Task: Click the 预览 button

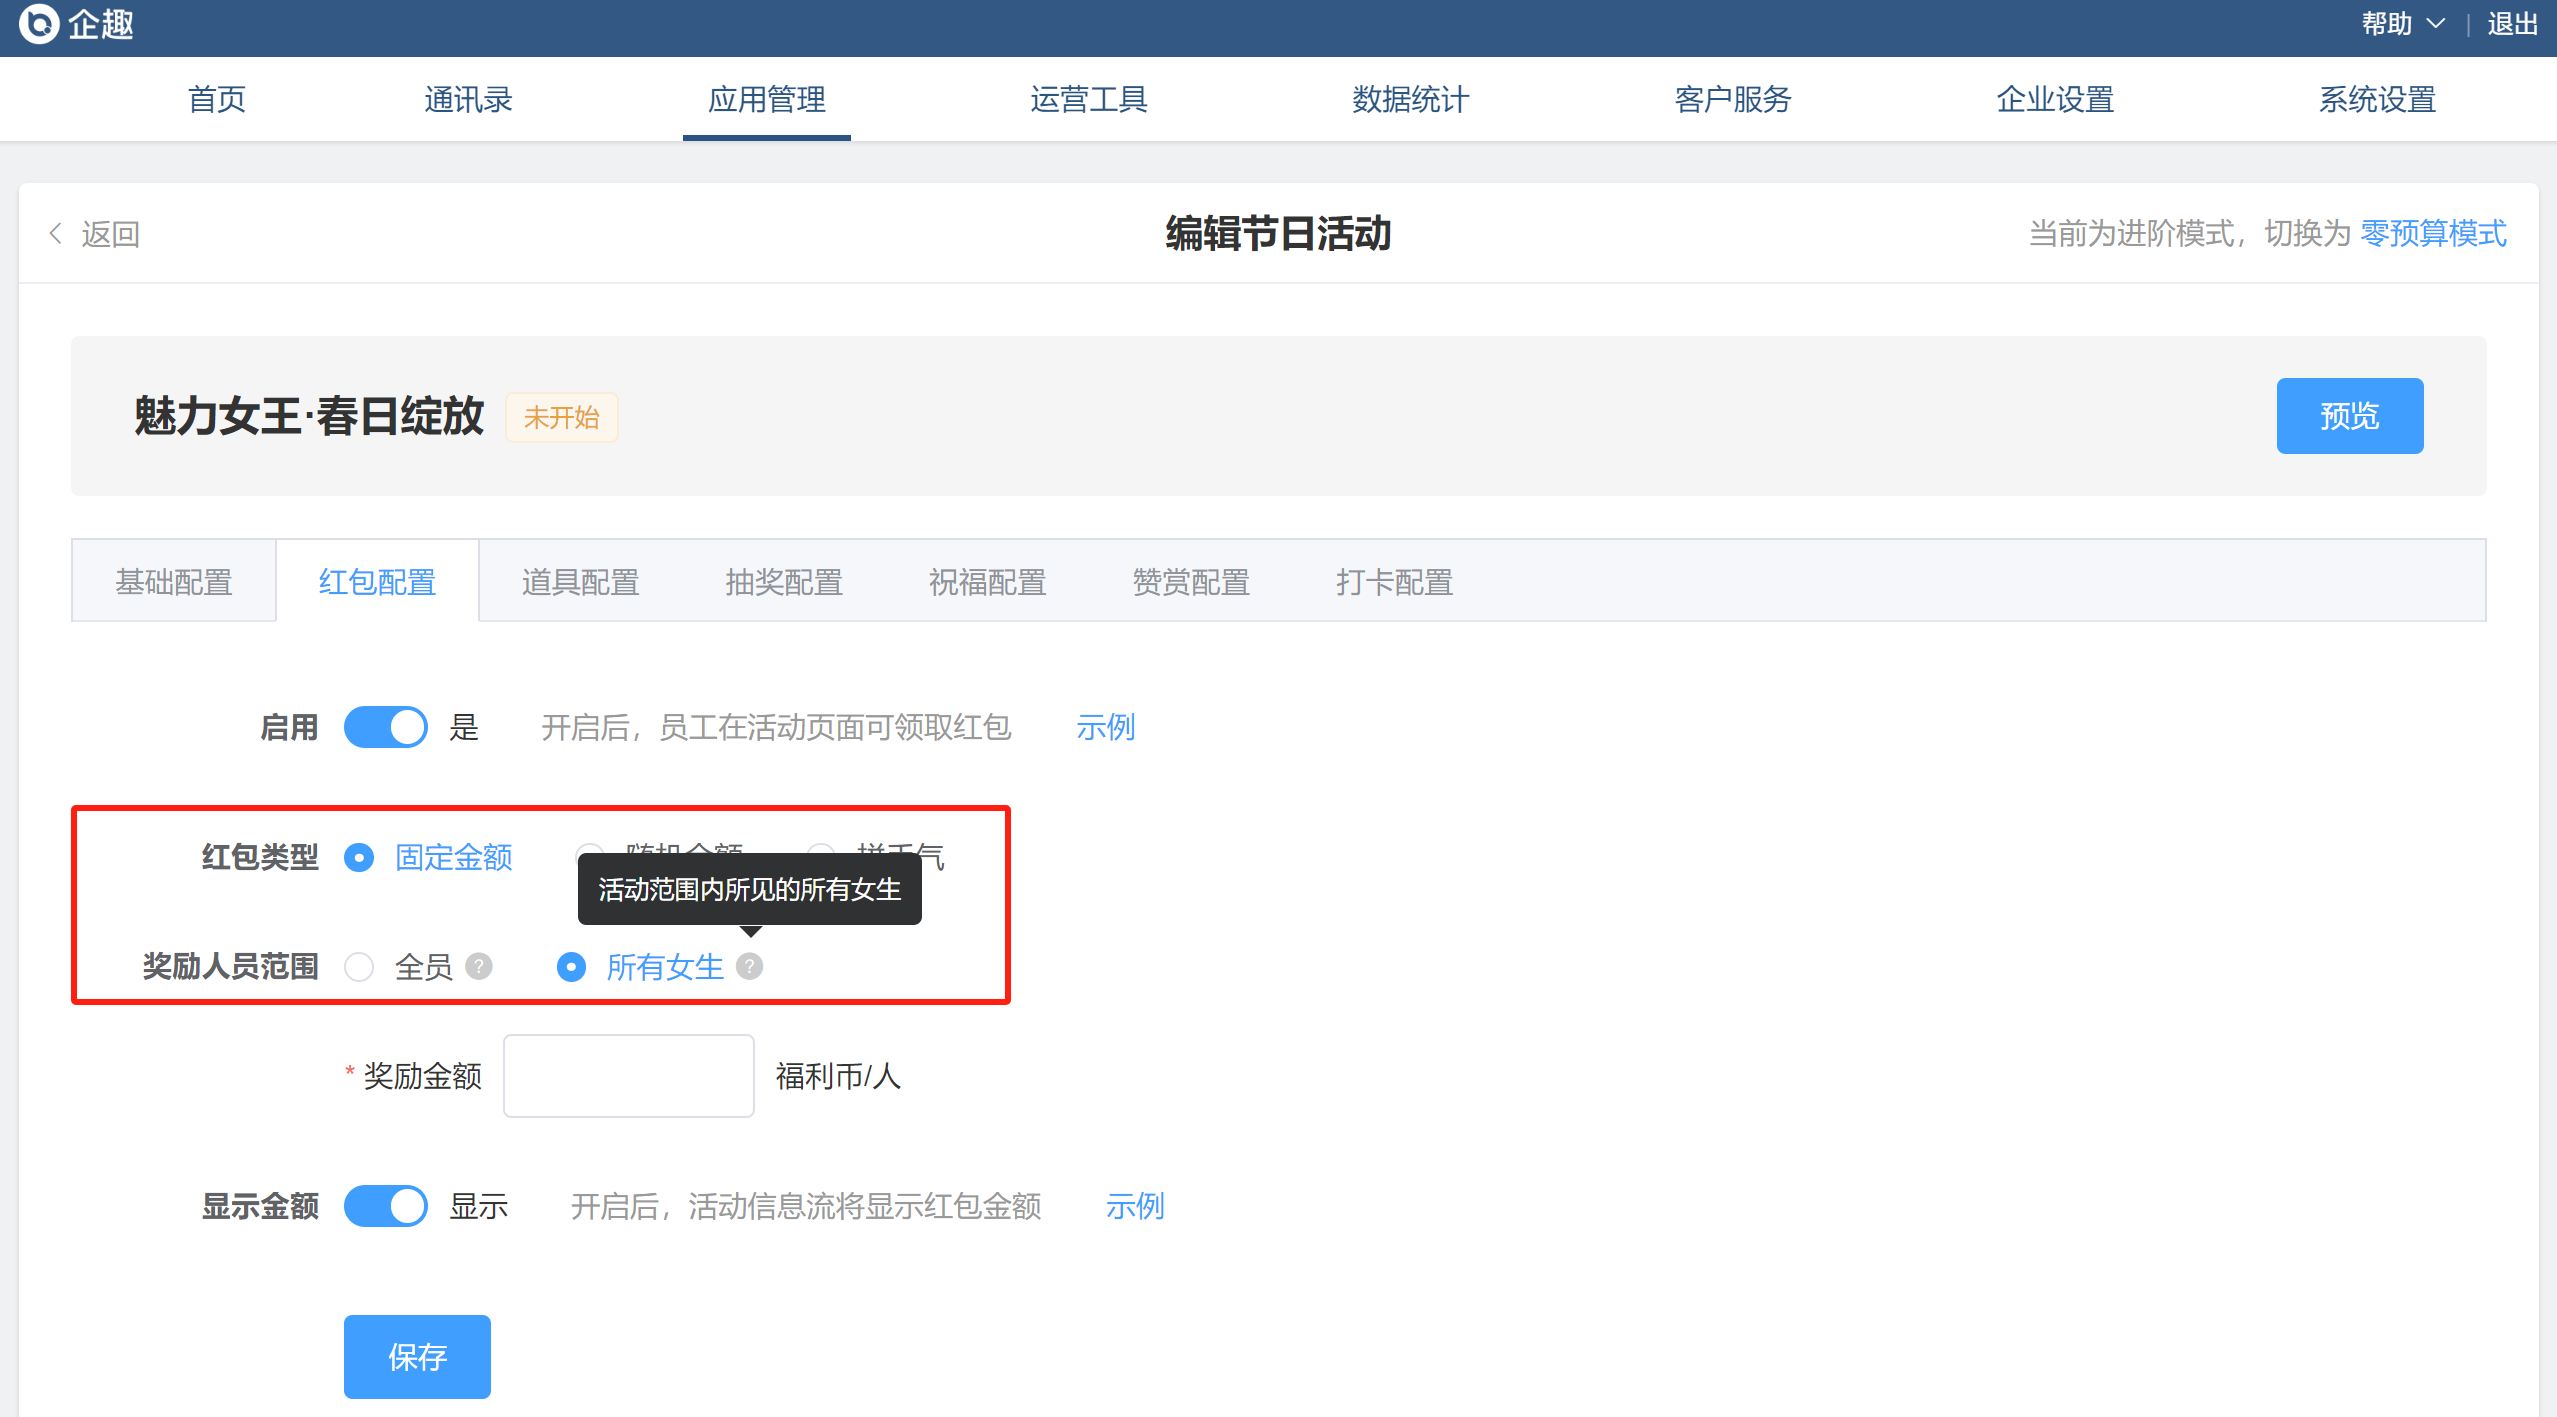Action: (x=2349, y=416)
